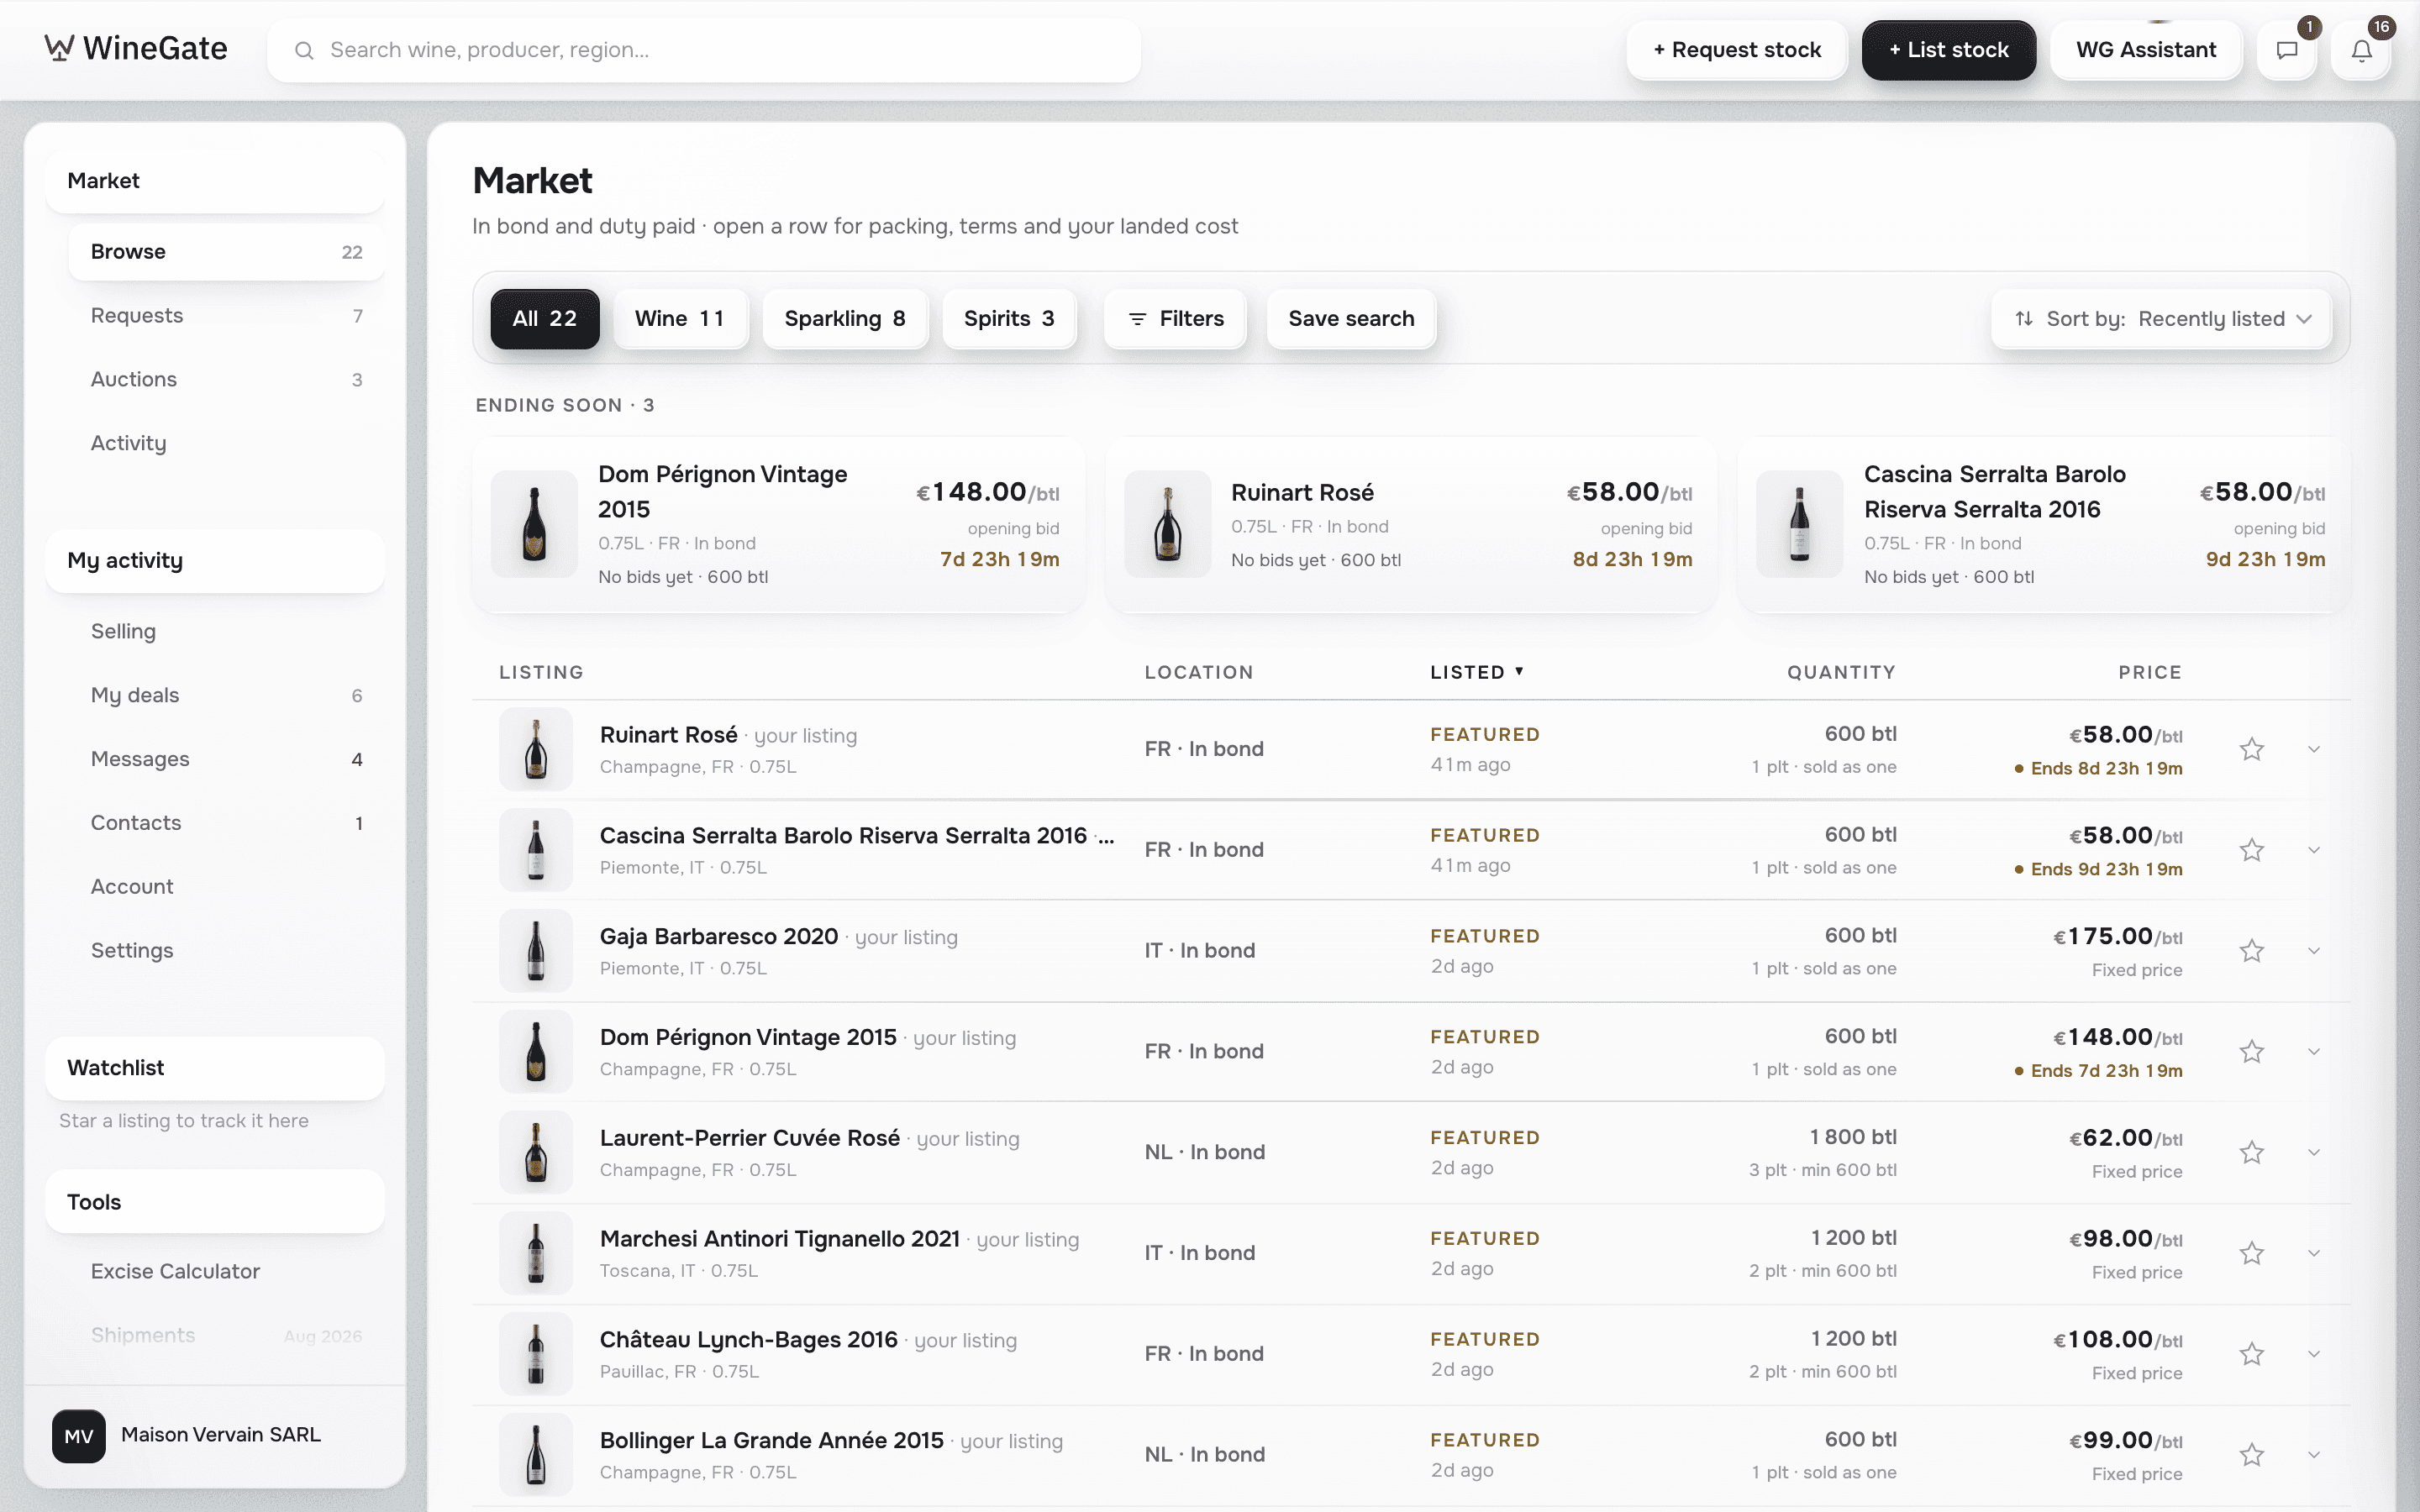This screenshot has width=2420, height=1512.
Task: Click the 'ENDING SOON · 3' heading
Action: coord(565,405)
